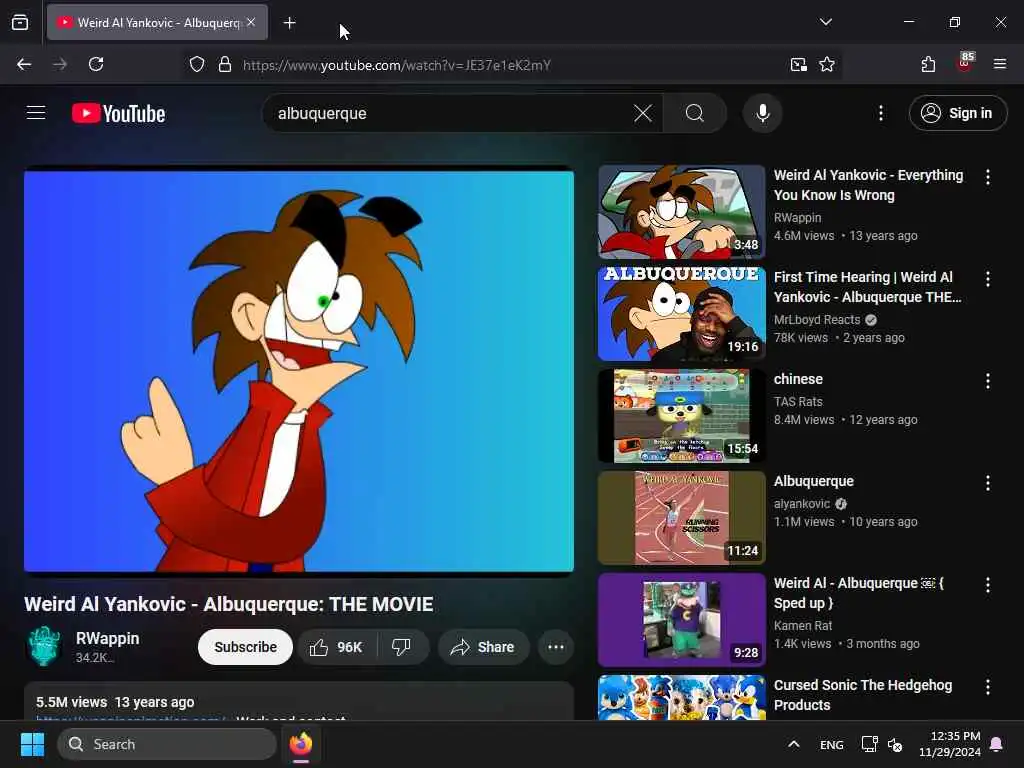Close the Weird Al Yankovic tab
The height and width of the screenshot is (768, 1024).
click(251, 22)
